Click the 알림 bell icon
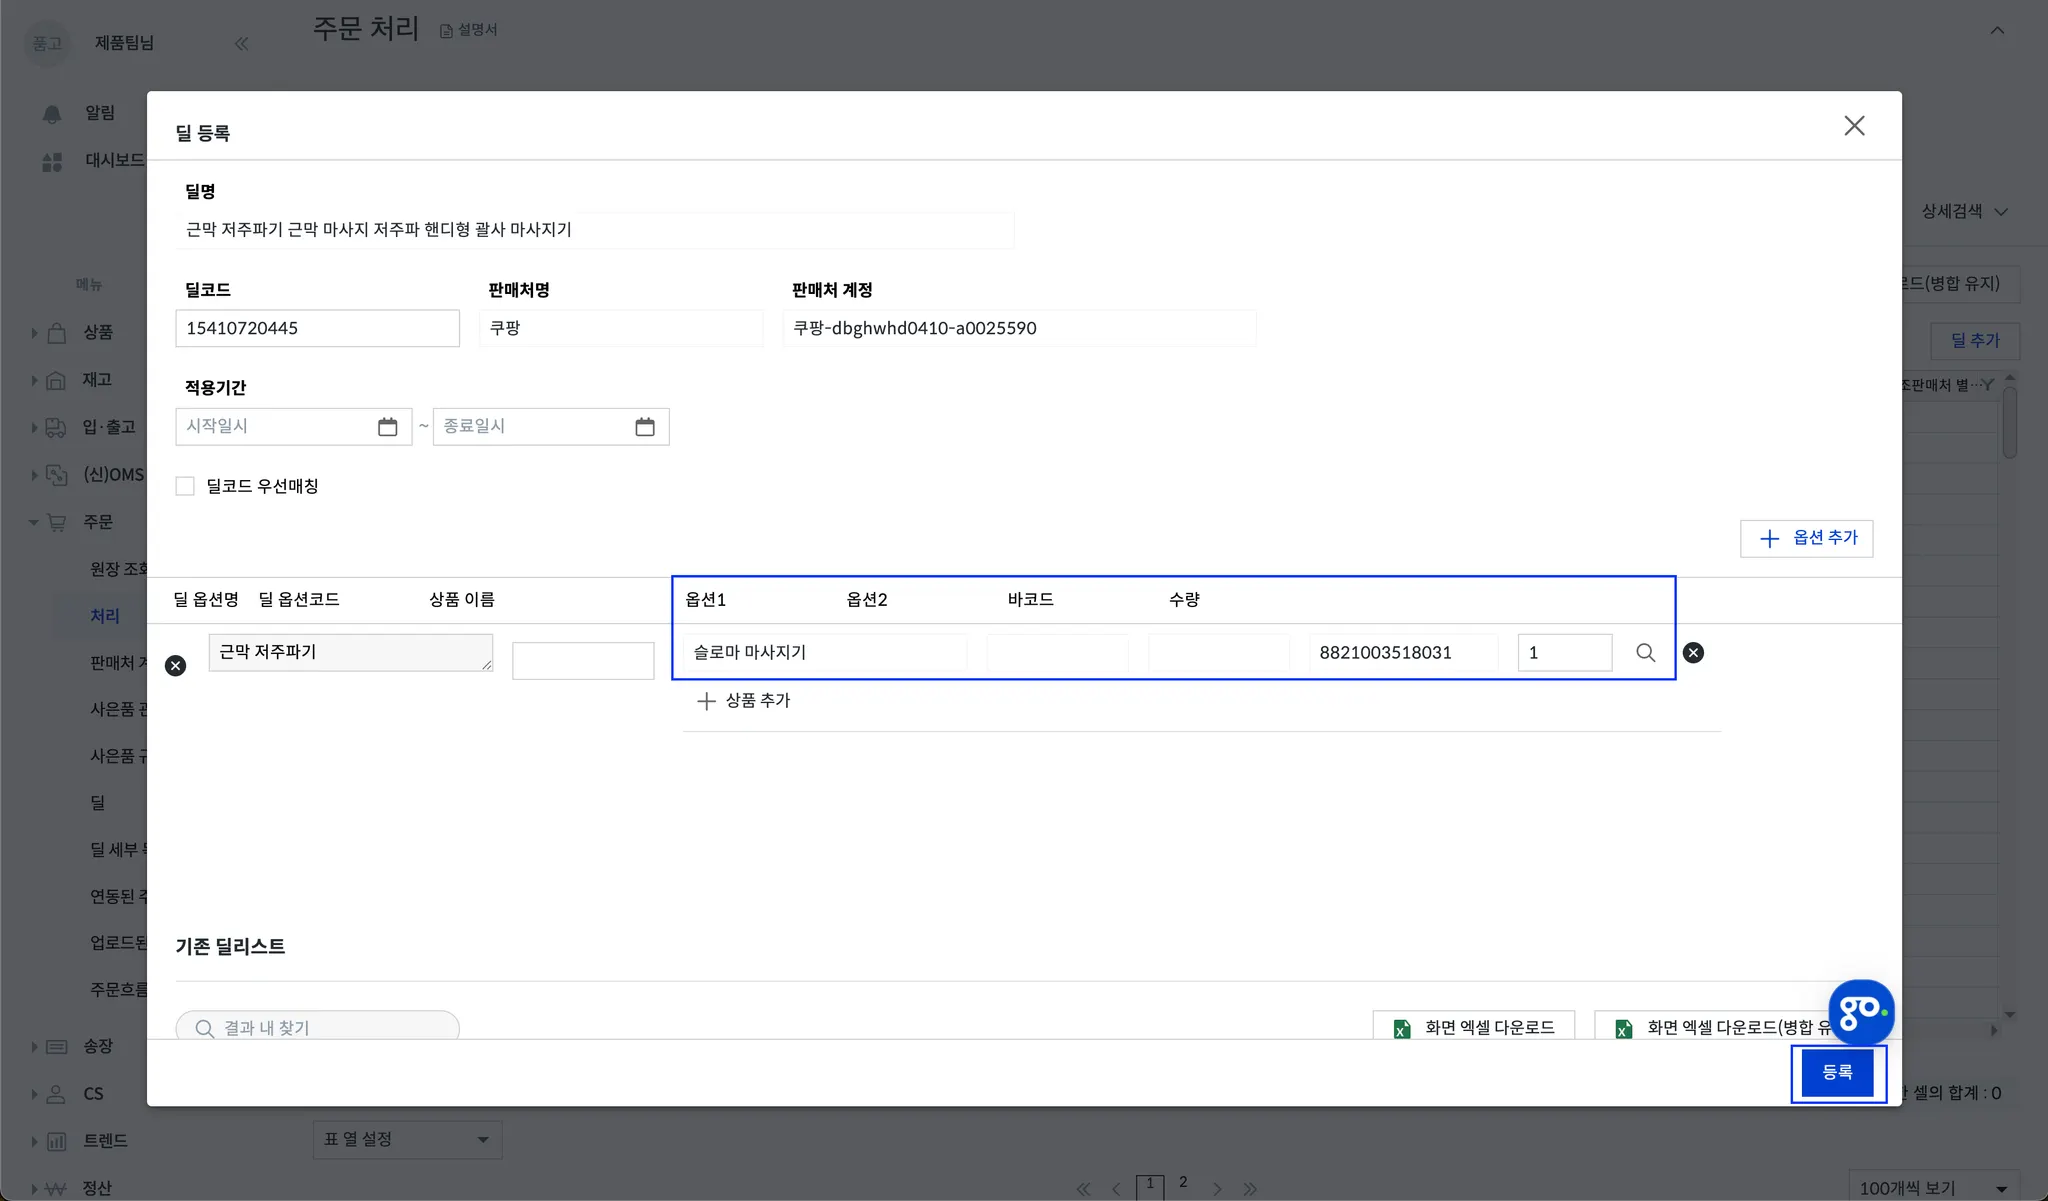 (52, 114)
